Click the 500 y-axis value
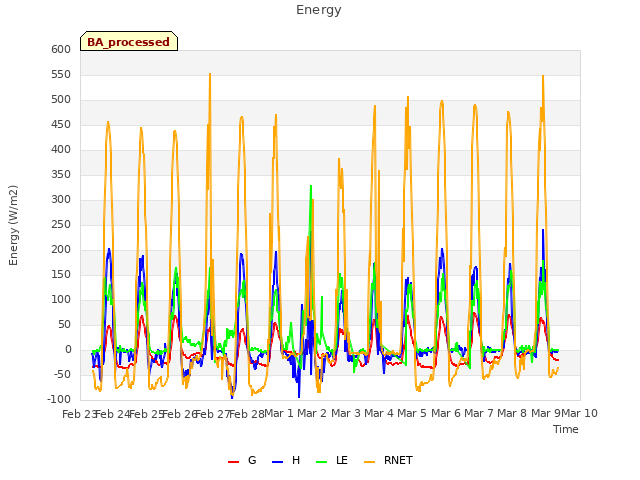 point(61,100)
